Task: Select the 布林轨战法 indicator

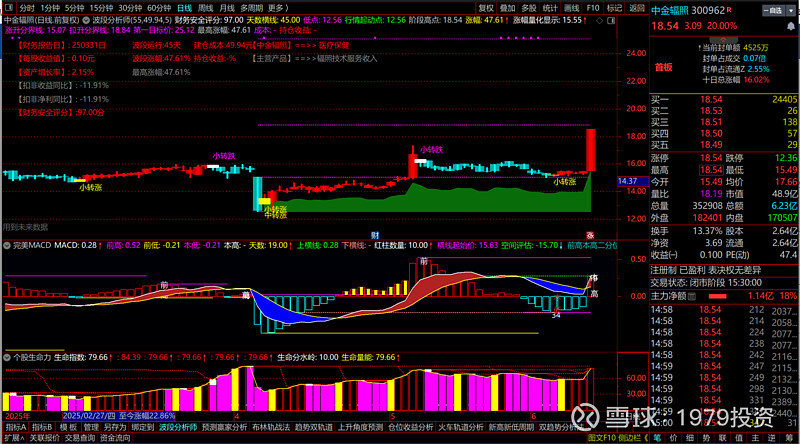Action: click(271, 428)
